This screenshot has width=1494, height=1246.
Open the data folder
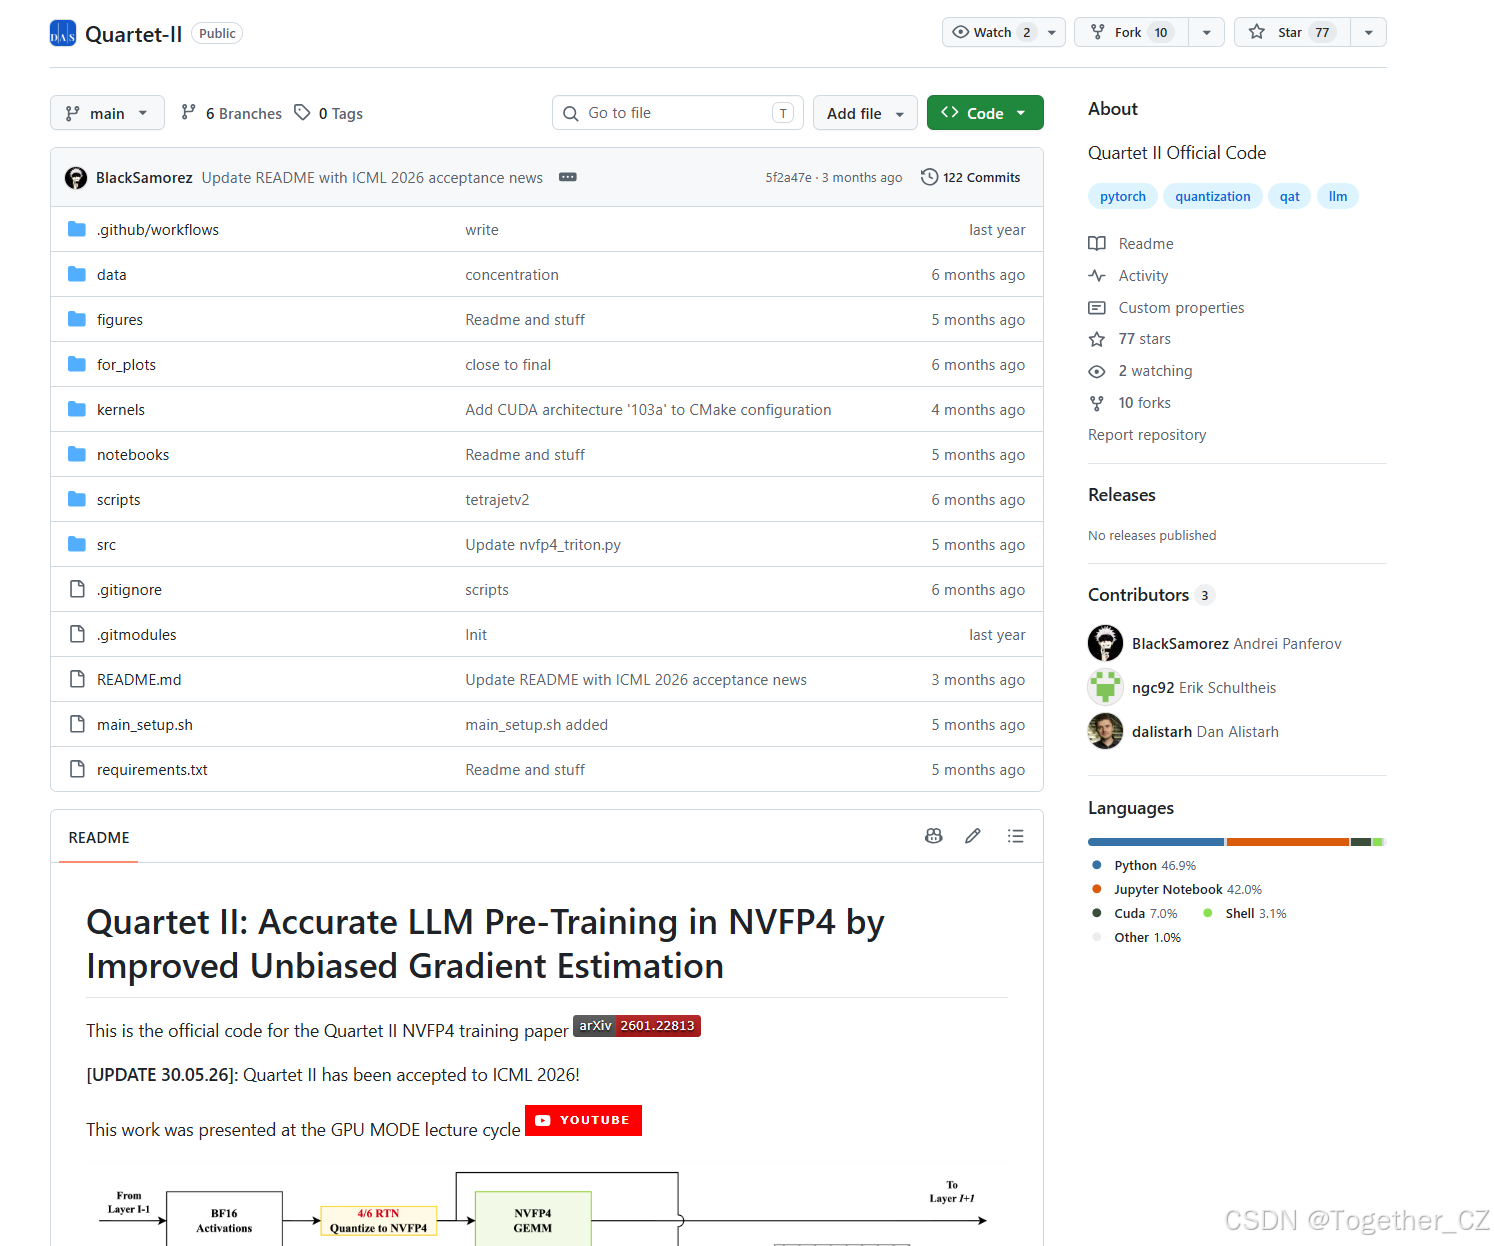(111, 274)
